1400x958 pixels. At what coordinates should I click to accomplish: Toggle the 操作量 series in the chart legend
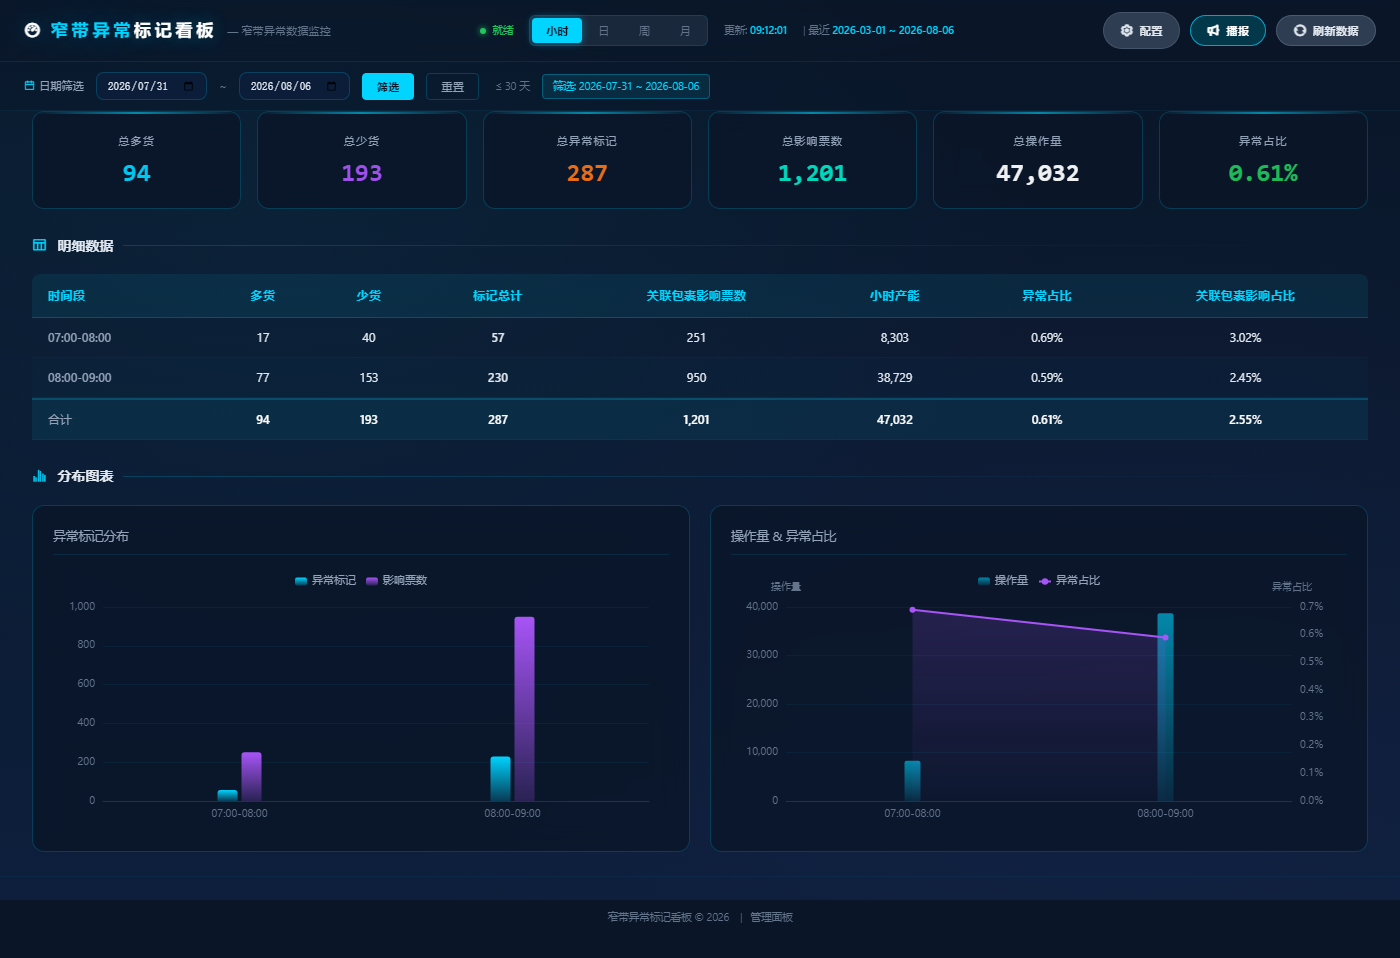[1003, 580]
